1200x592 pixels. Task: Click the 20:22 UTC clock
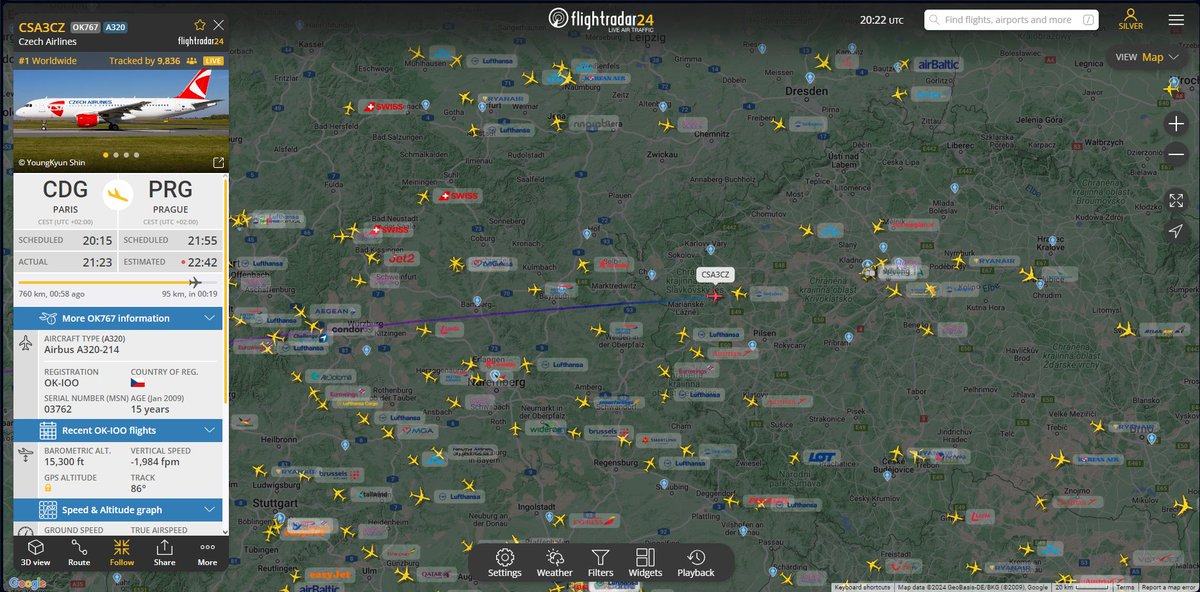881,20
